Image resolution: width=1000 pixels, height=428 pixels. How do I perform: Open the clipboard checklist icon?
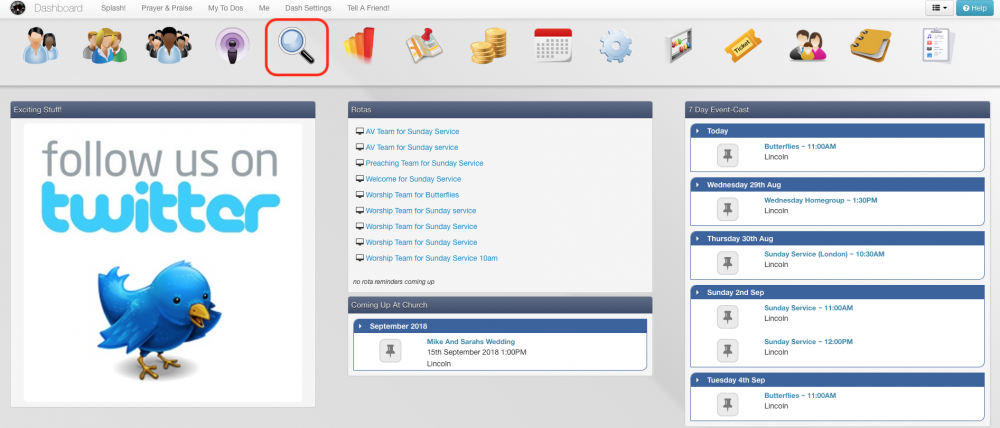tap(938, 46)
